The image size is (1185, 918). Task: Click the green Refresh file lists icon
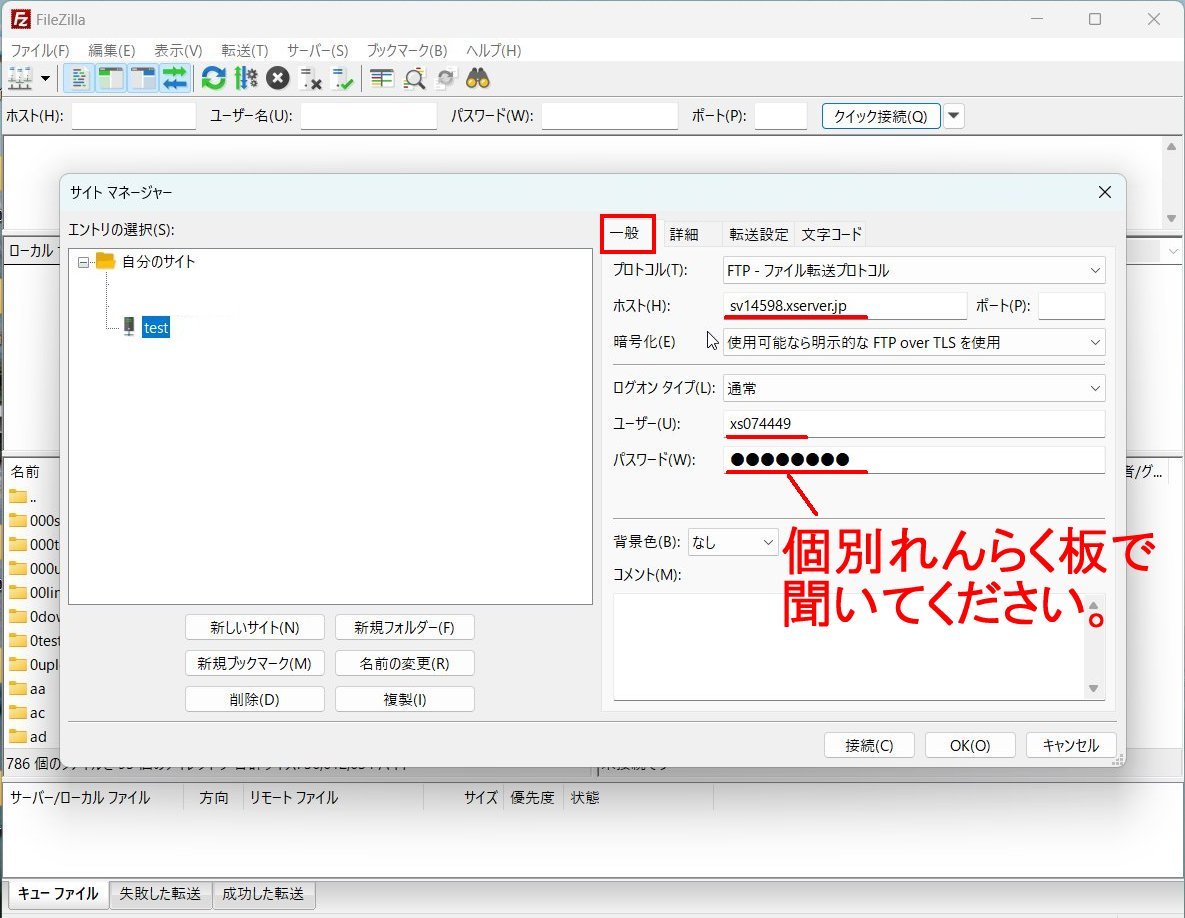coord(214,79)
